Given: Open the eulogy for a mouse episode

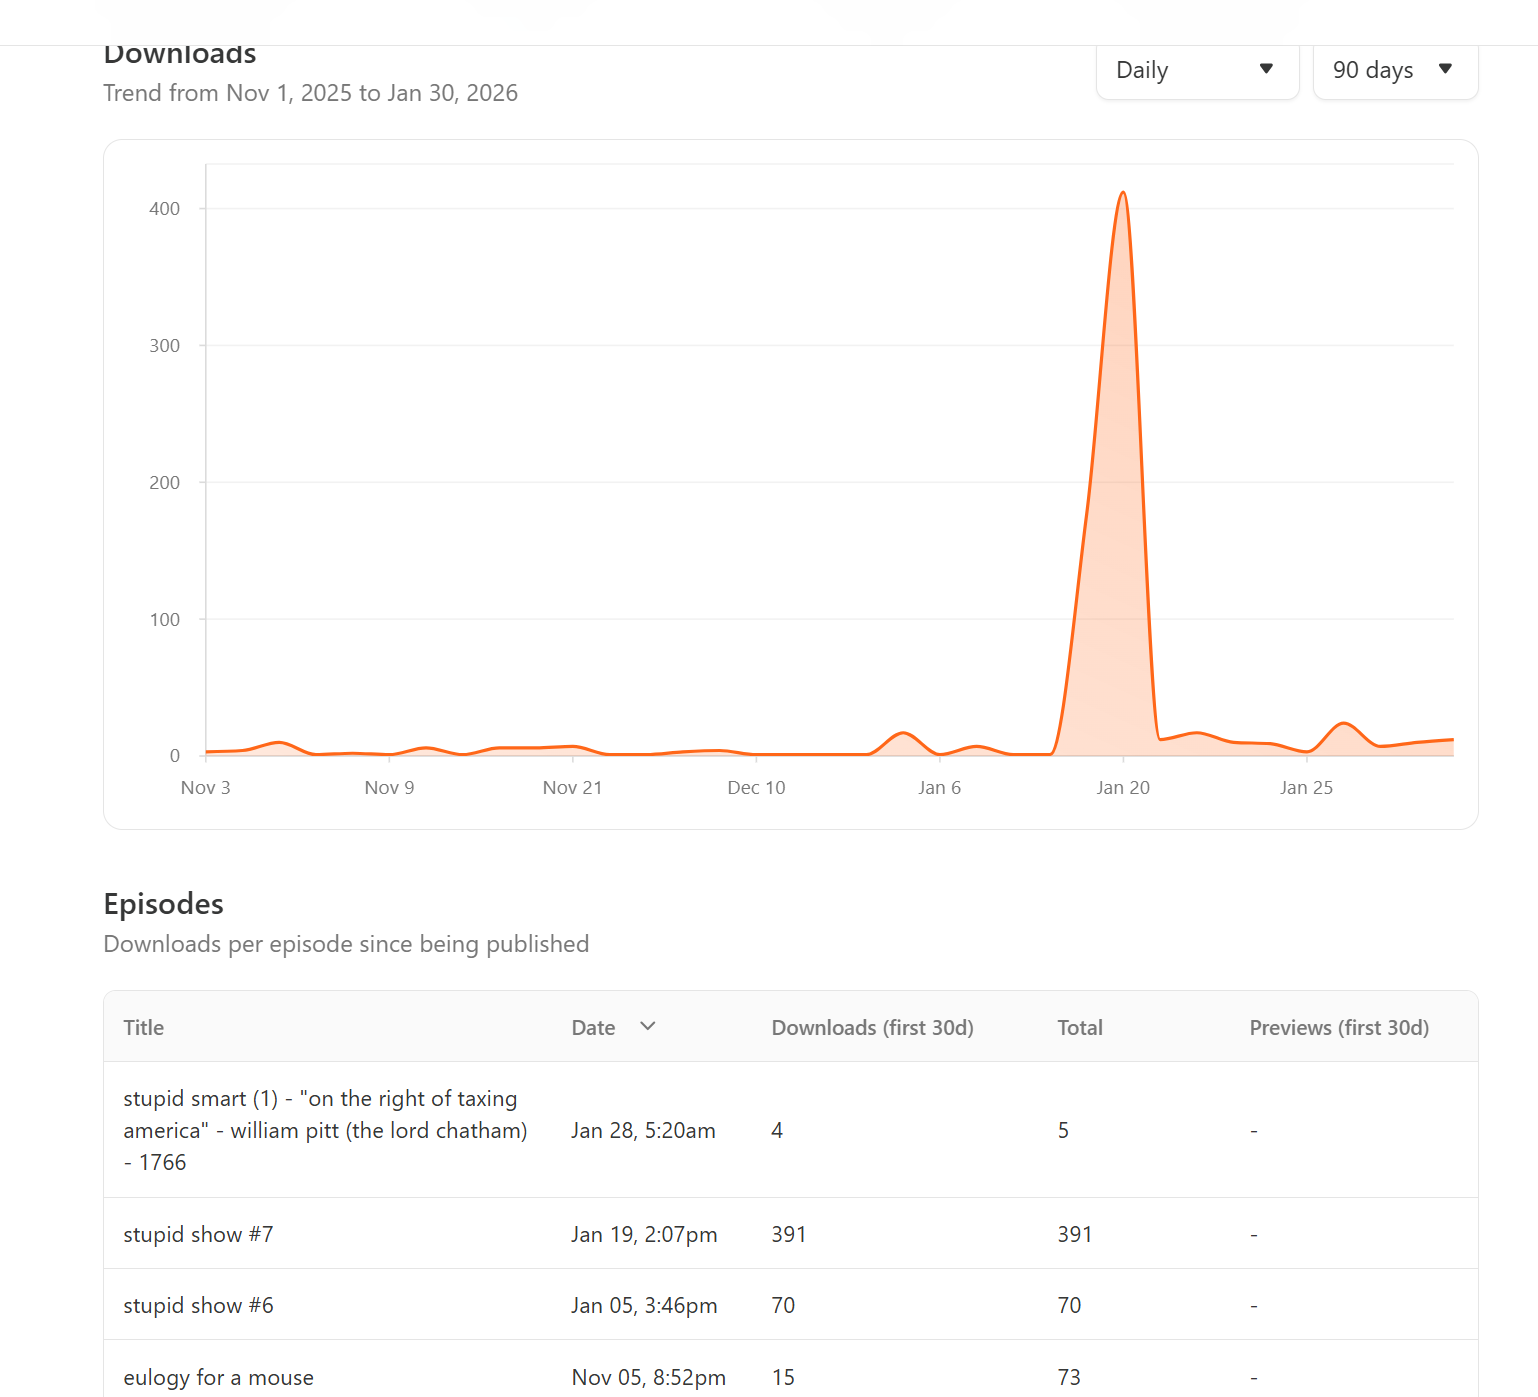Looking at the screenshot, I should pos(218,1377).
